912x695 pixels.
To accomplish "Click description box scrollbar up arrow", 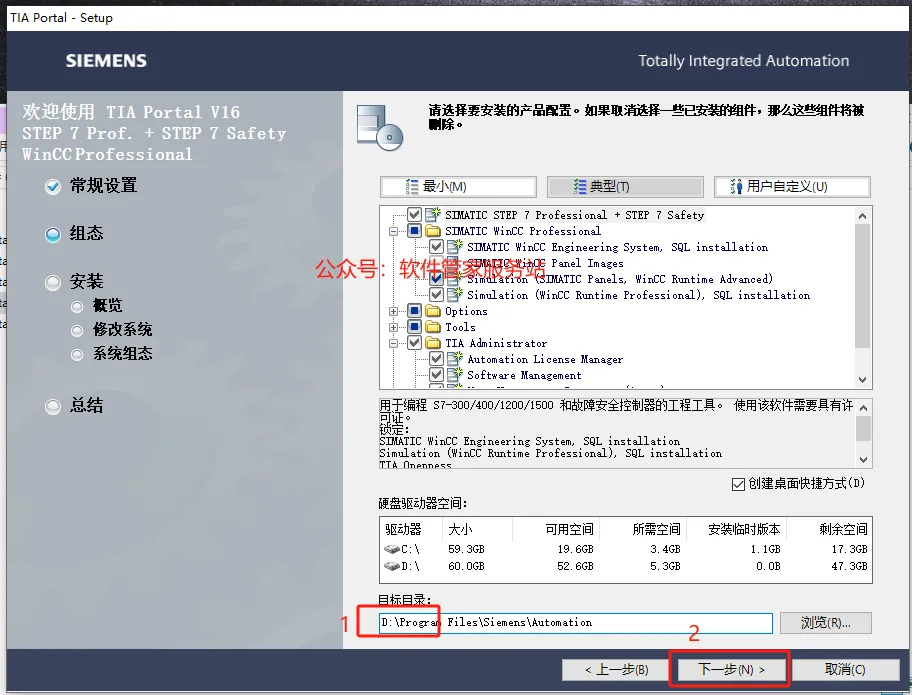I will pyautogui.click(x=864, y=408).
